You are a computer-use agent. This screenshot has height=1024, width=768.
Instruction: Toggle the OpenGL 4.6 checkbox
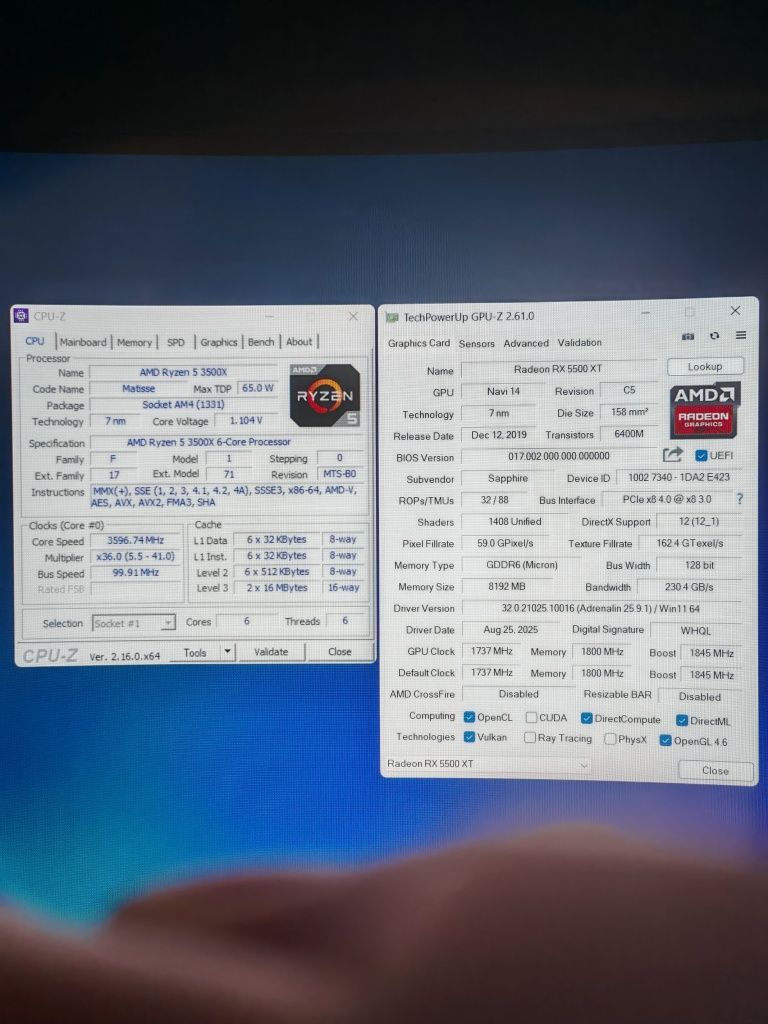(x=665, y=741)
